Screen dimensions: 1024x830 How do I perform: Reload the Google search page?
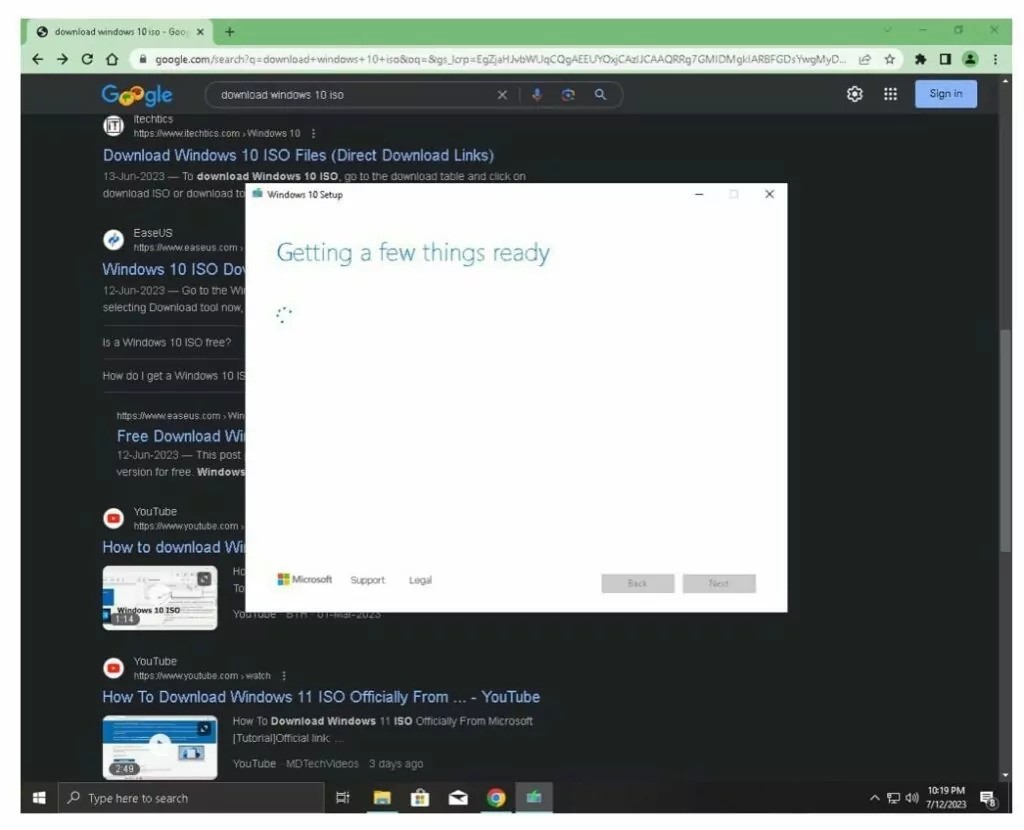pyautogui.click(x=87, y=59)
